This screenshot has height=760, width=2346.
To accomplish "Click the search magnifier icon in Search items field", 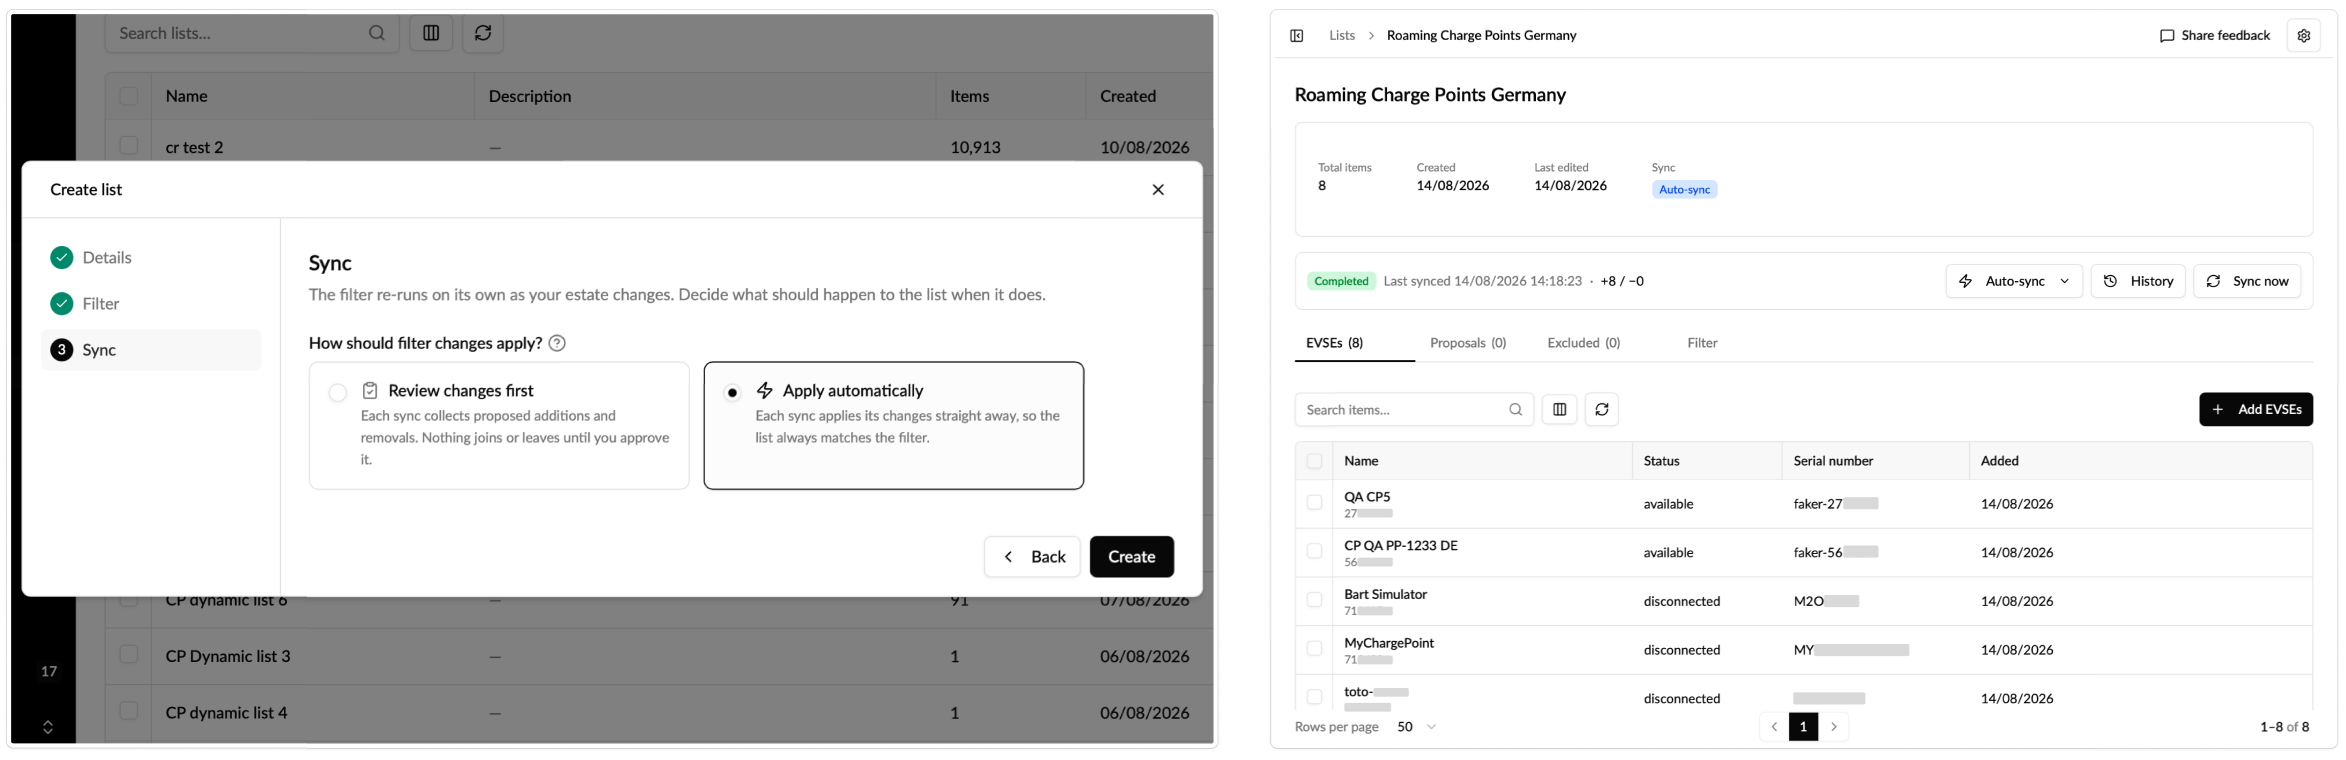I will tap(1516, 410).
